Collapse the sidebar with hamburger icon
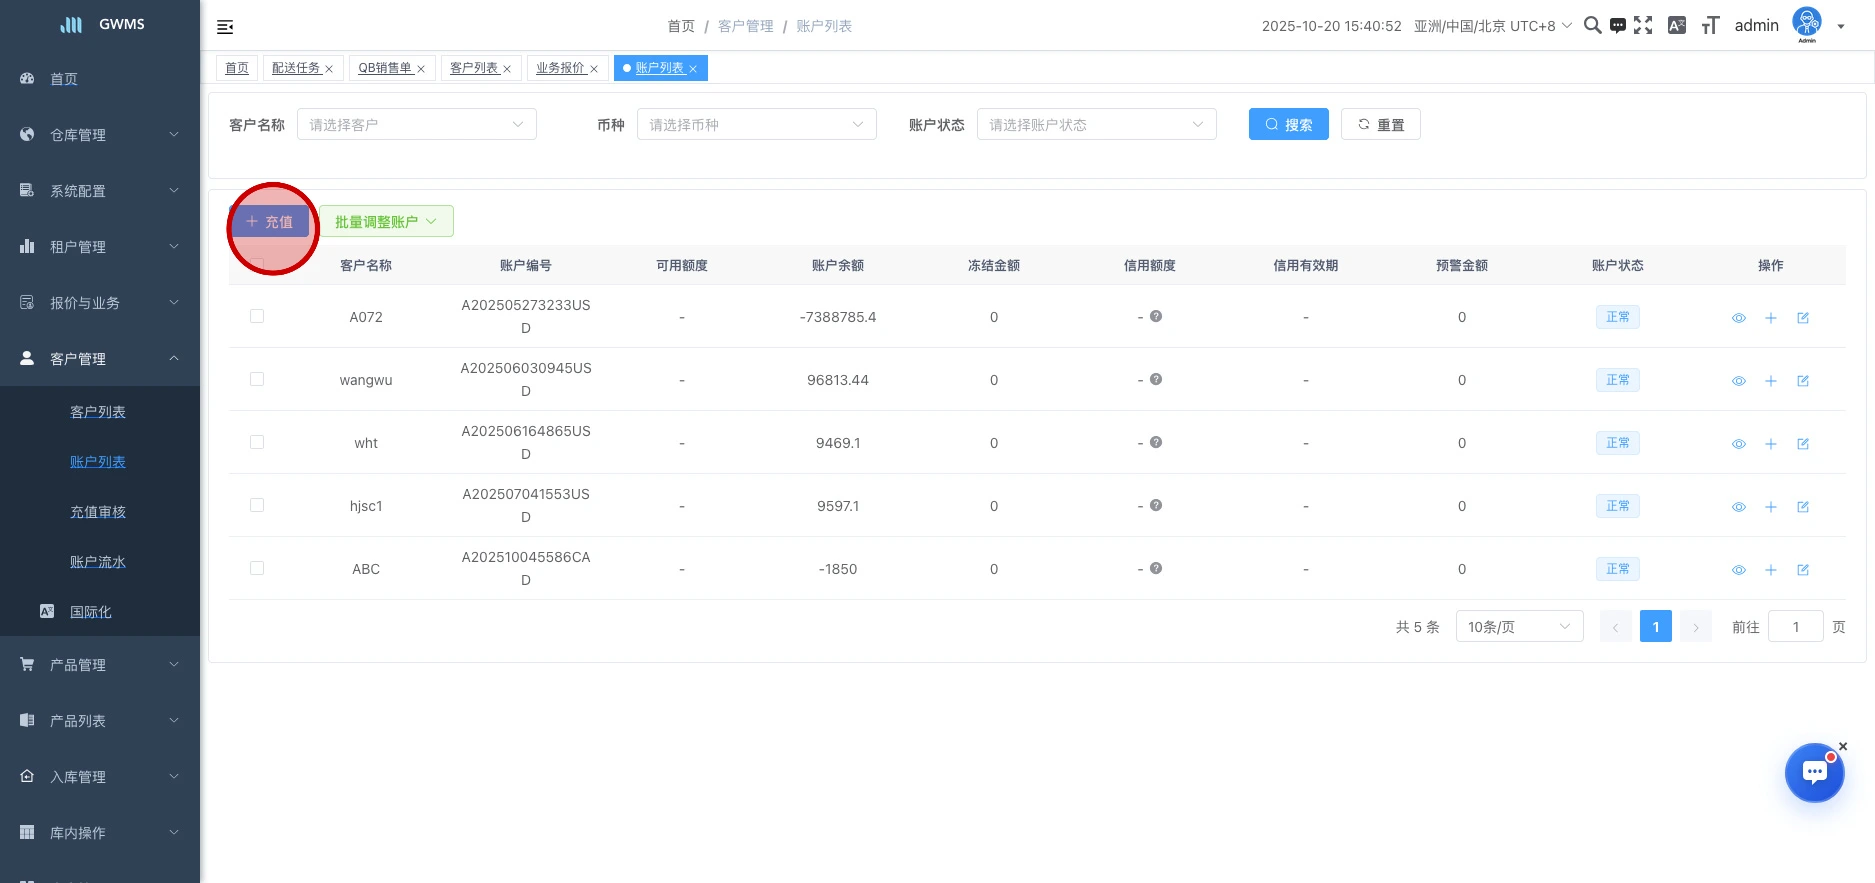Viewport: 1875px width, 883px height. coord(225,27)
